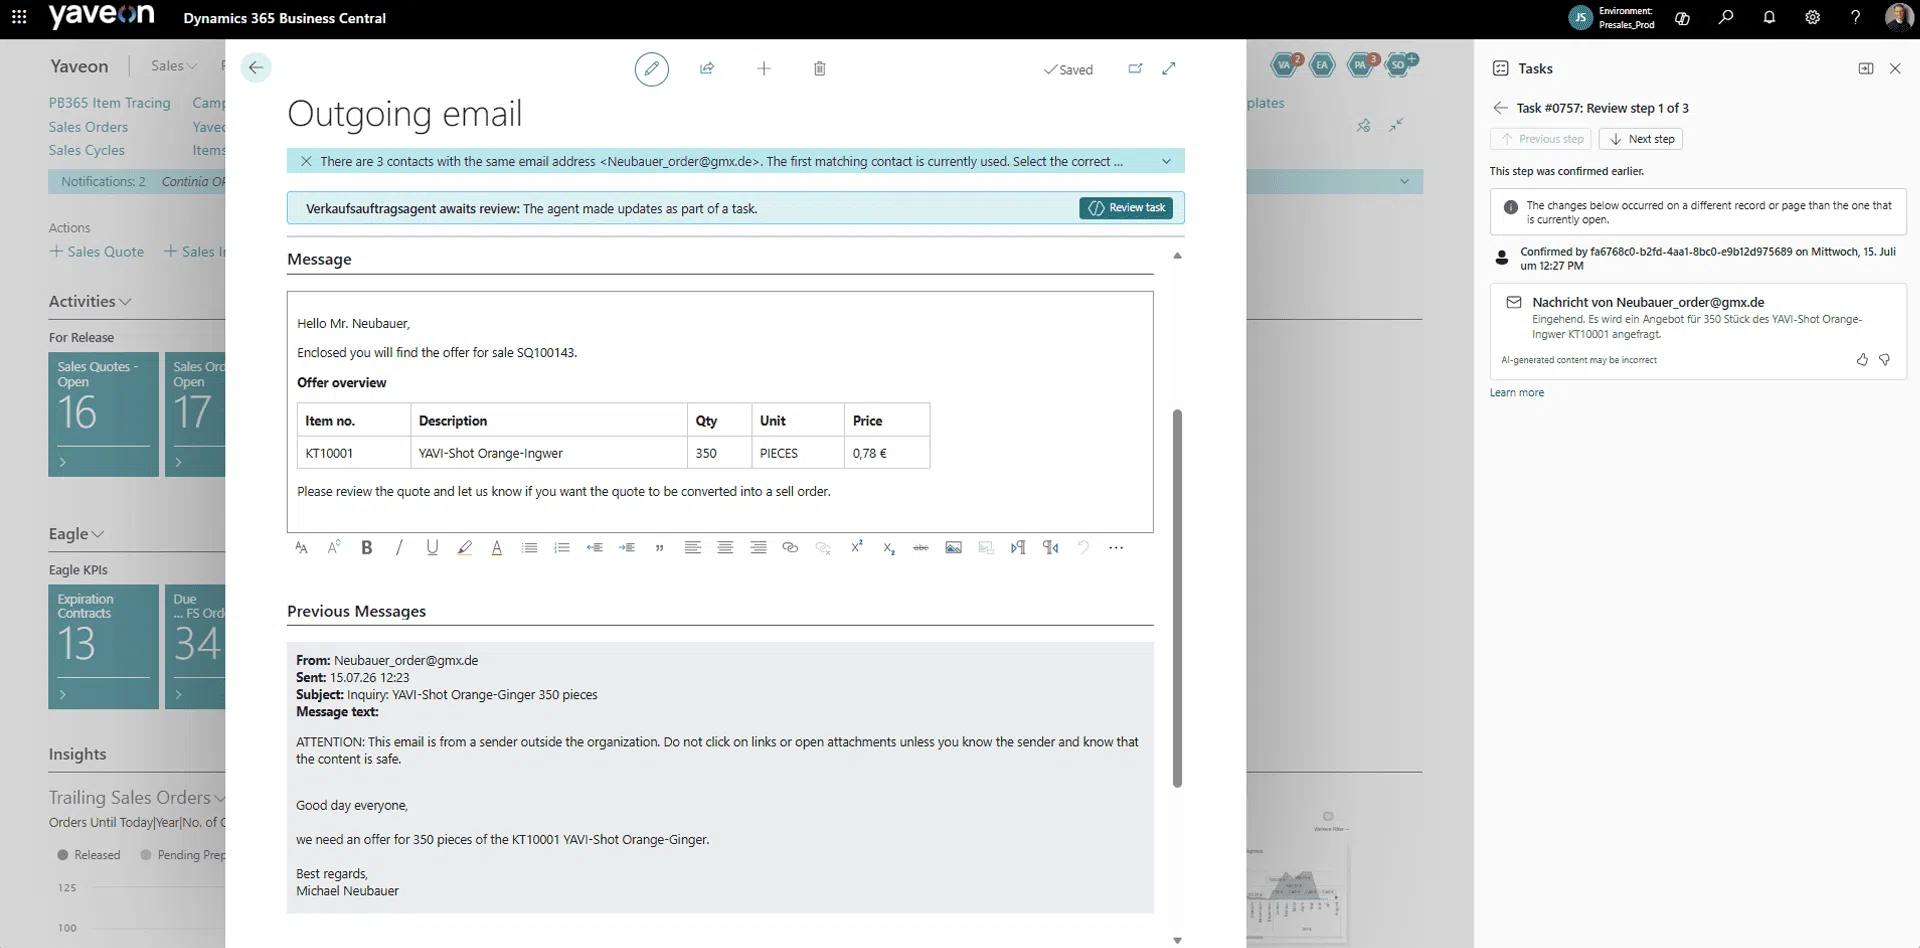Screen dimensions: 1920x948
Task: Open the Learn more link in the Tasks pane
Action: coord(1517,393)
